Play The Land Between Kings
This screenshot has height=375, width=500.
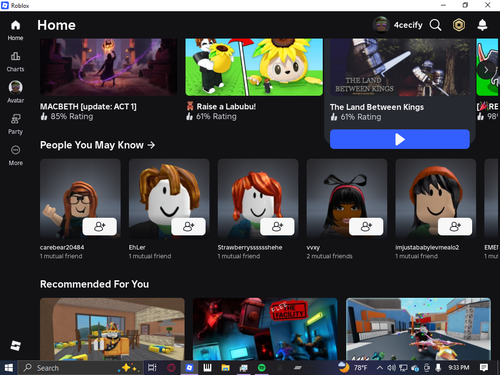[x=400, y=139]
